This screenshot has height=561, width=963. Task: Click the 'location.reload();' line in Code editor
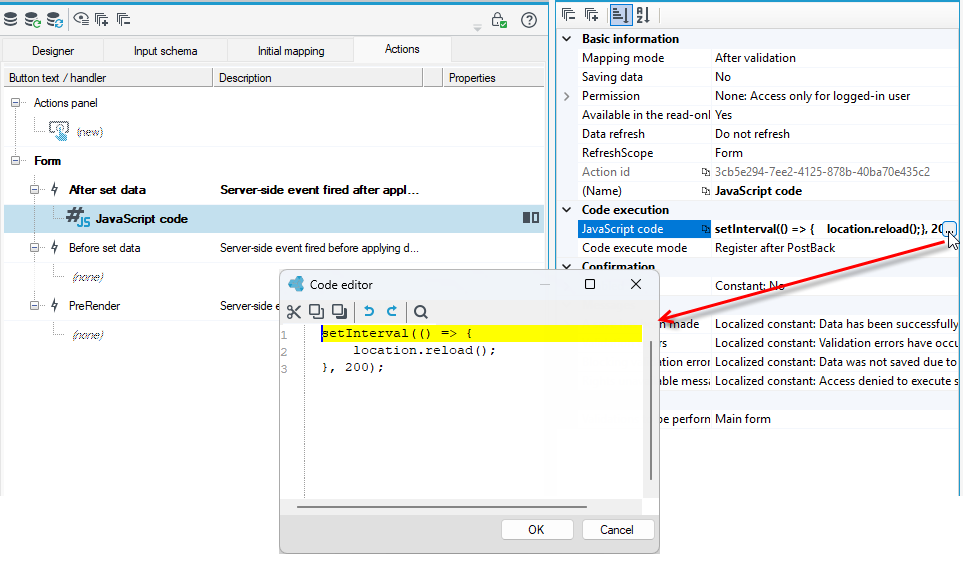tap(424, 350)
